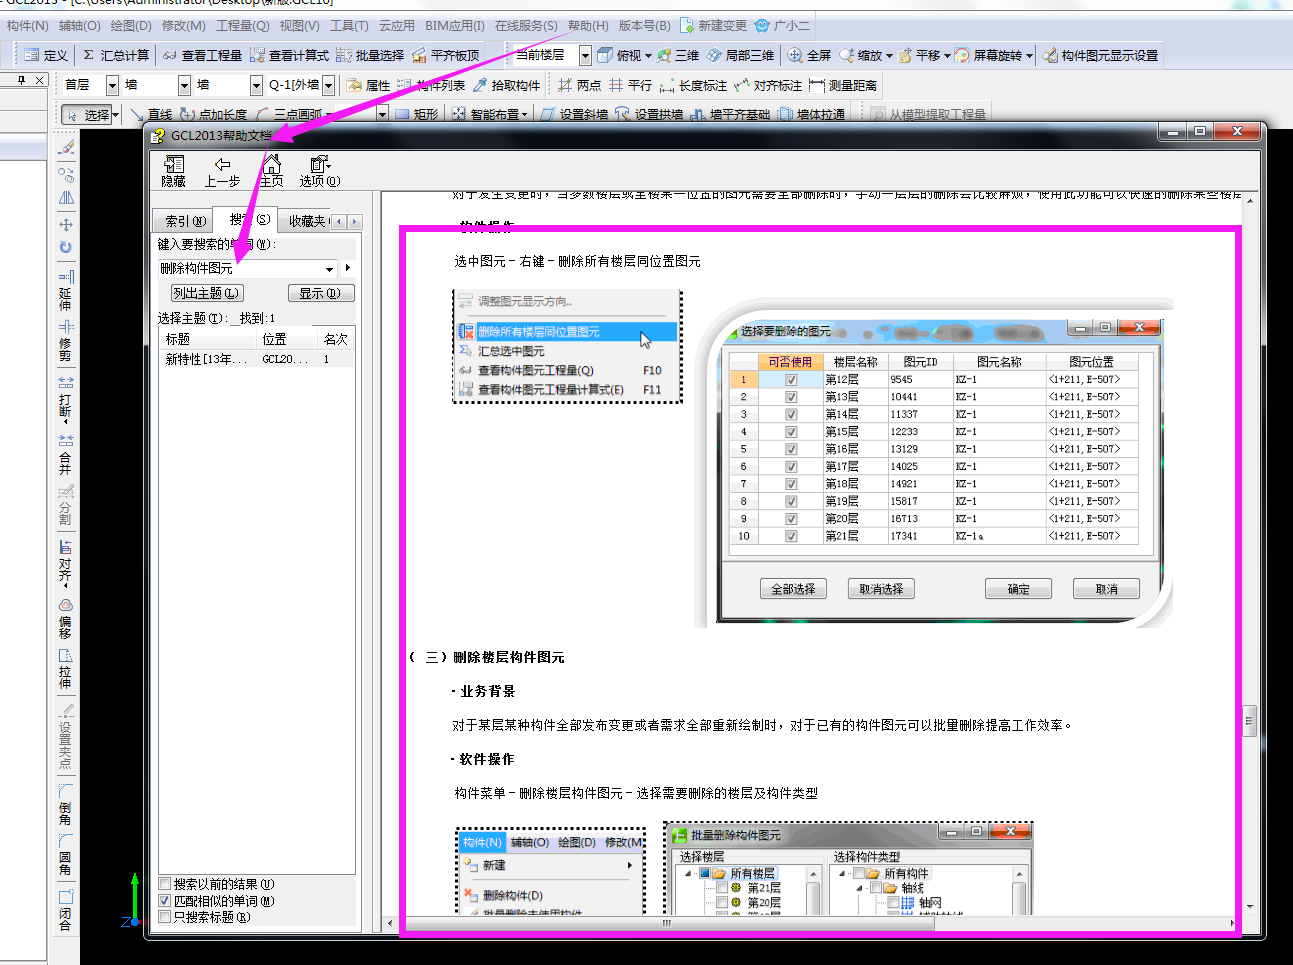The height and width of the screenshot is (965, 1293).
Task: Click 修剪 trim tool in left toolbar
Action: tap(65, 341)
